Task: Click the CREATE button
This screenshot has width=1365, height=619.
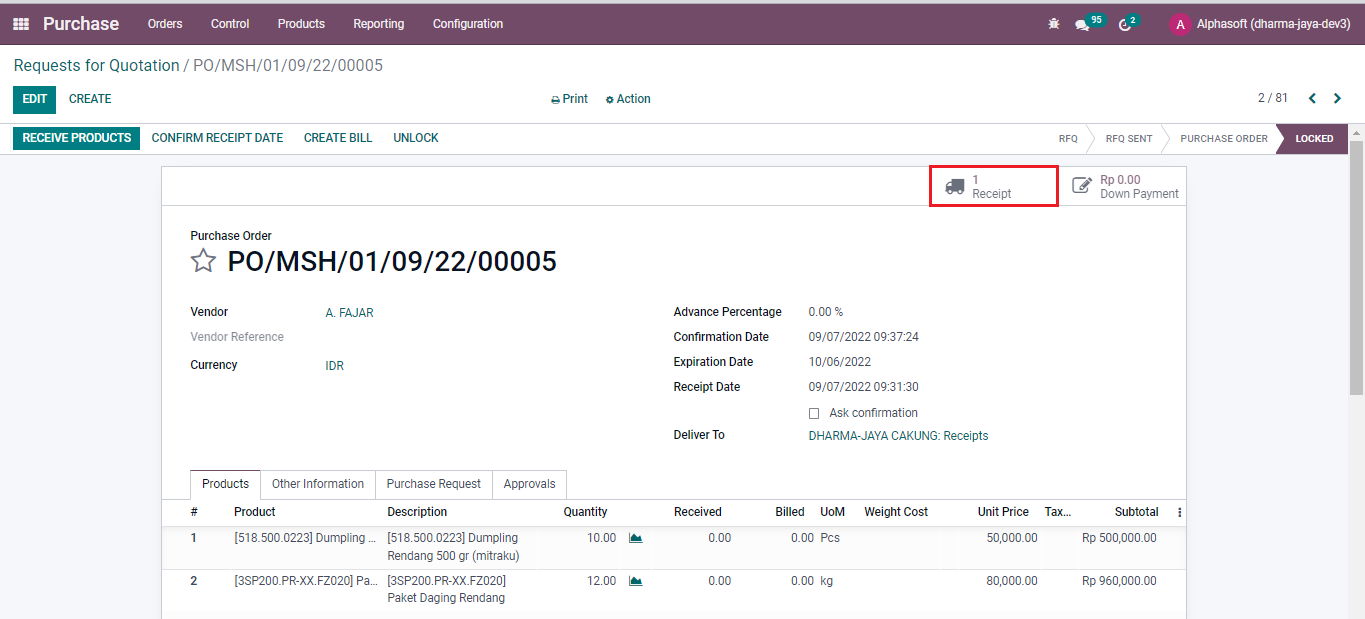Action: coord(90,99)
